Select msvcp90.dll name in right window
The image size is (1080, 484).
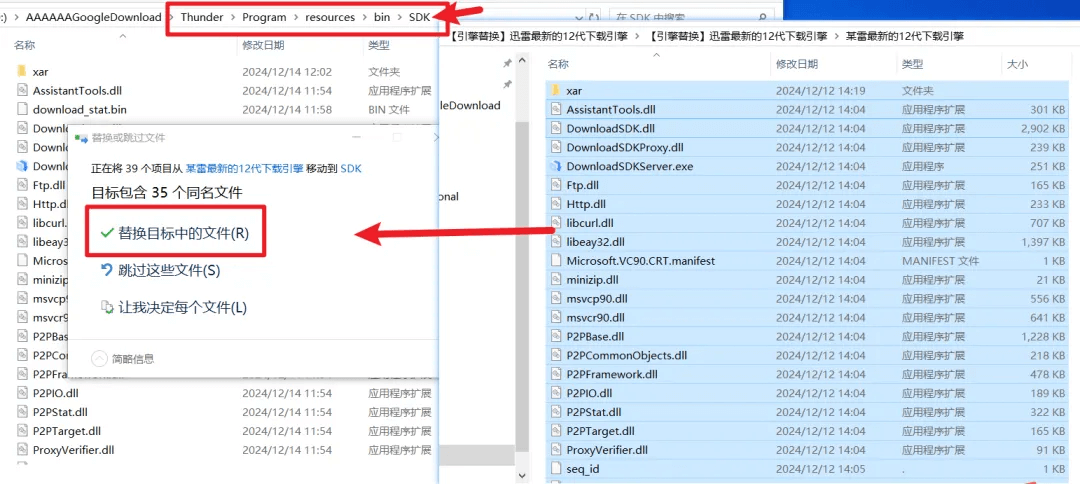(x=597, y=299)
